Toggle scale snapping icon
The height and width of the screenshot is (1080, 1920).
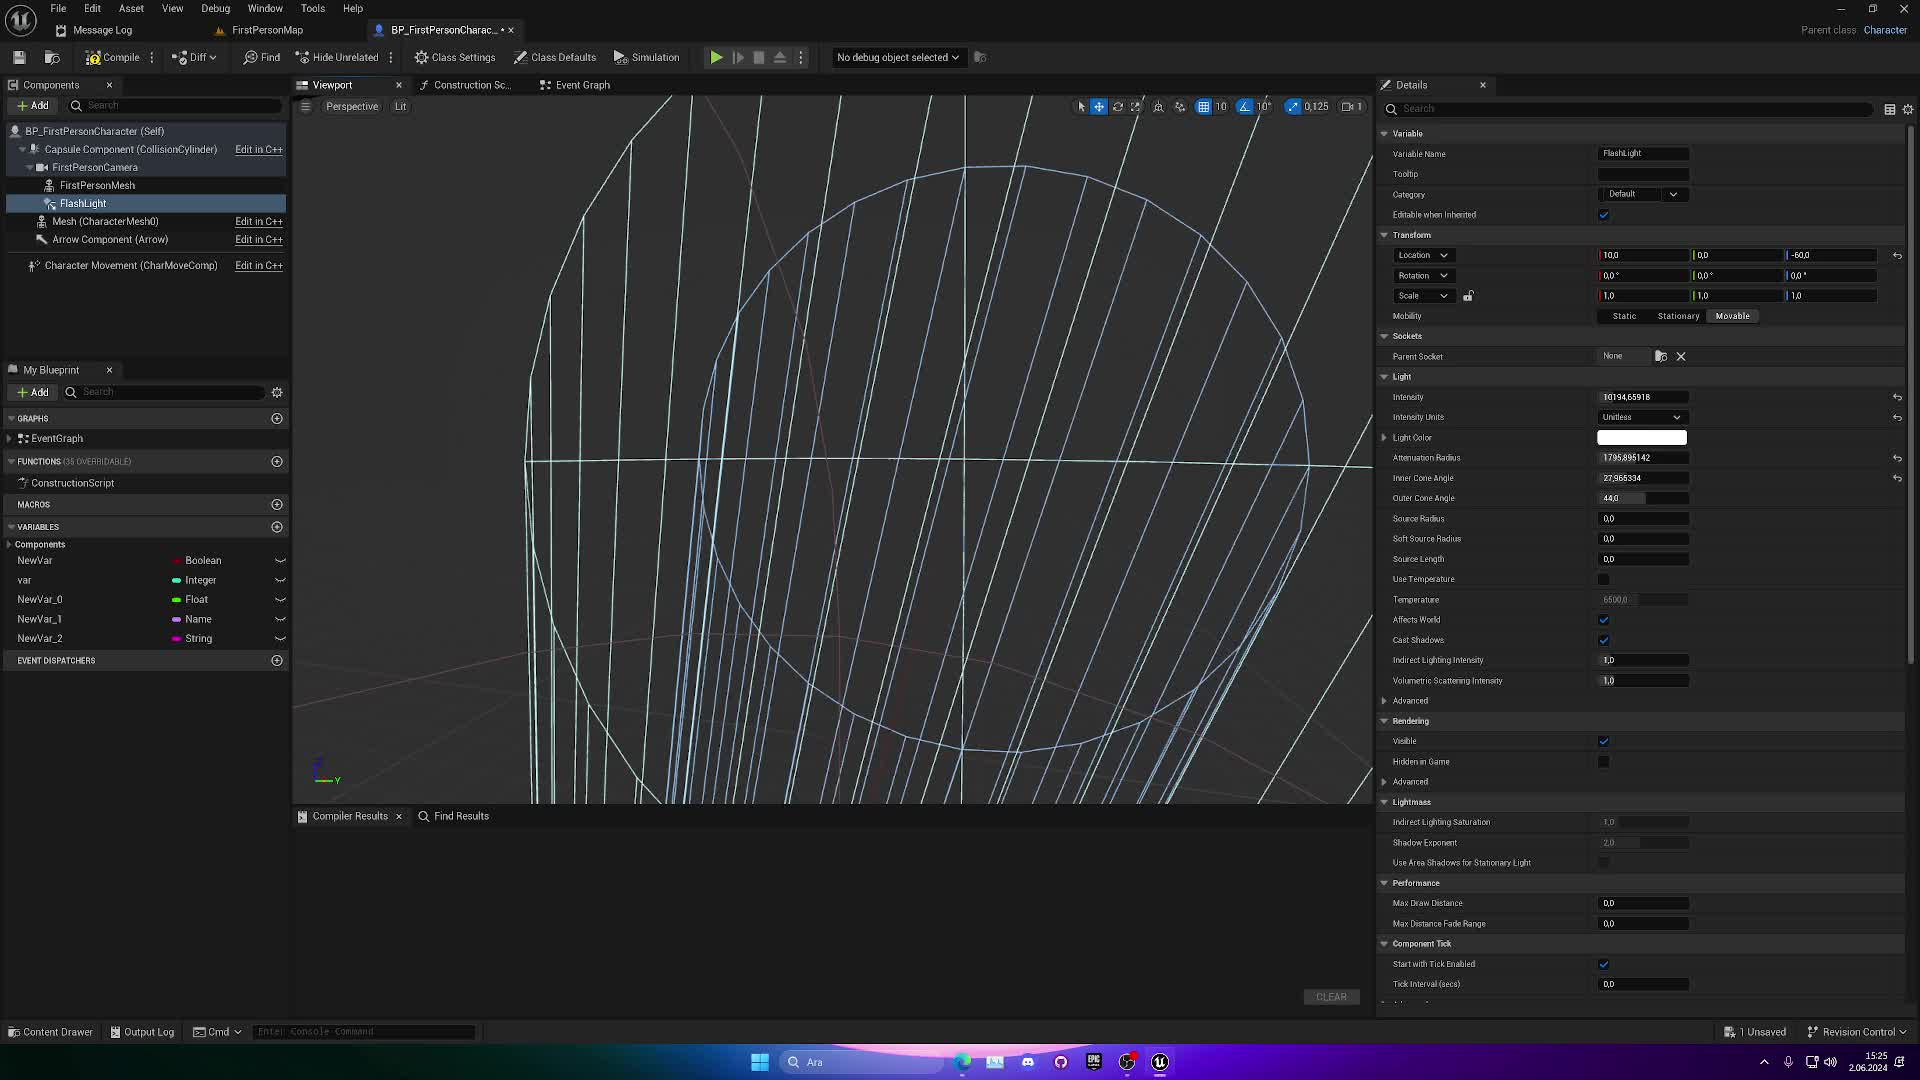point(1293,106)
